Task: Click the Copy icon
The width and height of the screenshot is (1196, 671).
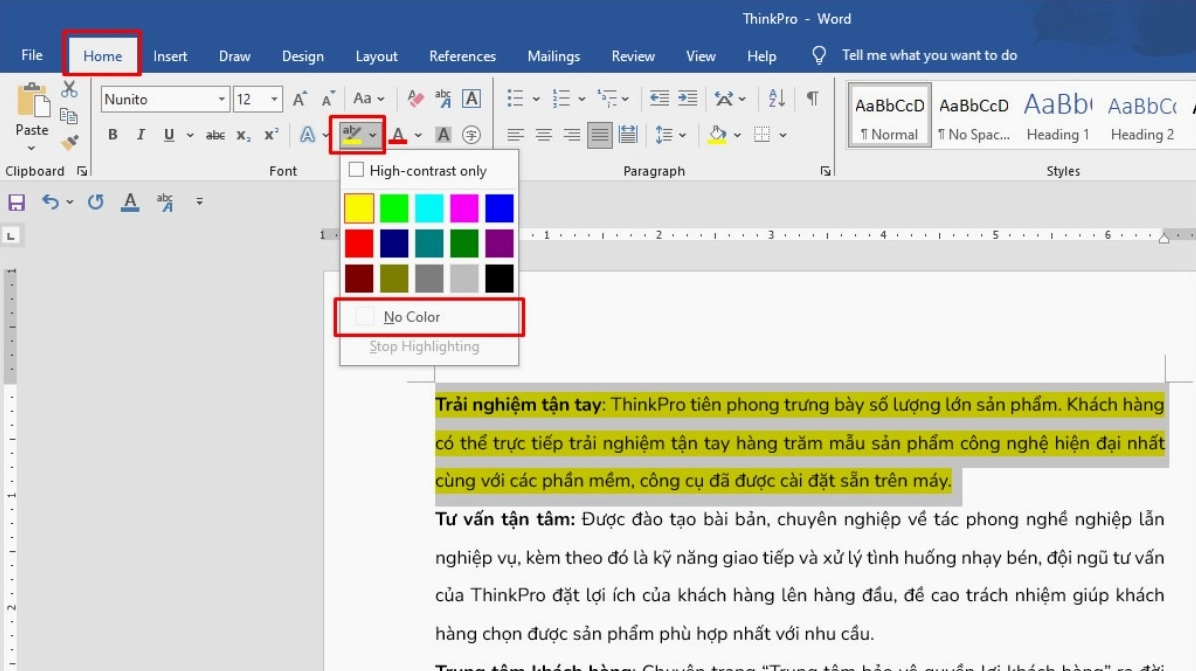Action: click(x=69, y=116)
